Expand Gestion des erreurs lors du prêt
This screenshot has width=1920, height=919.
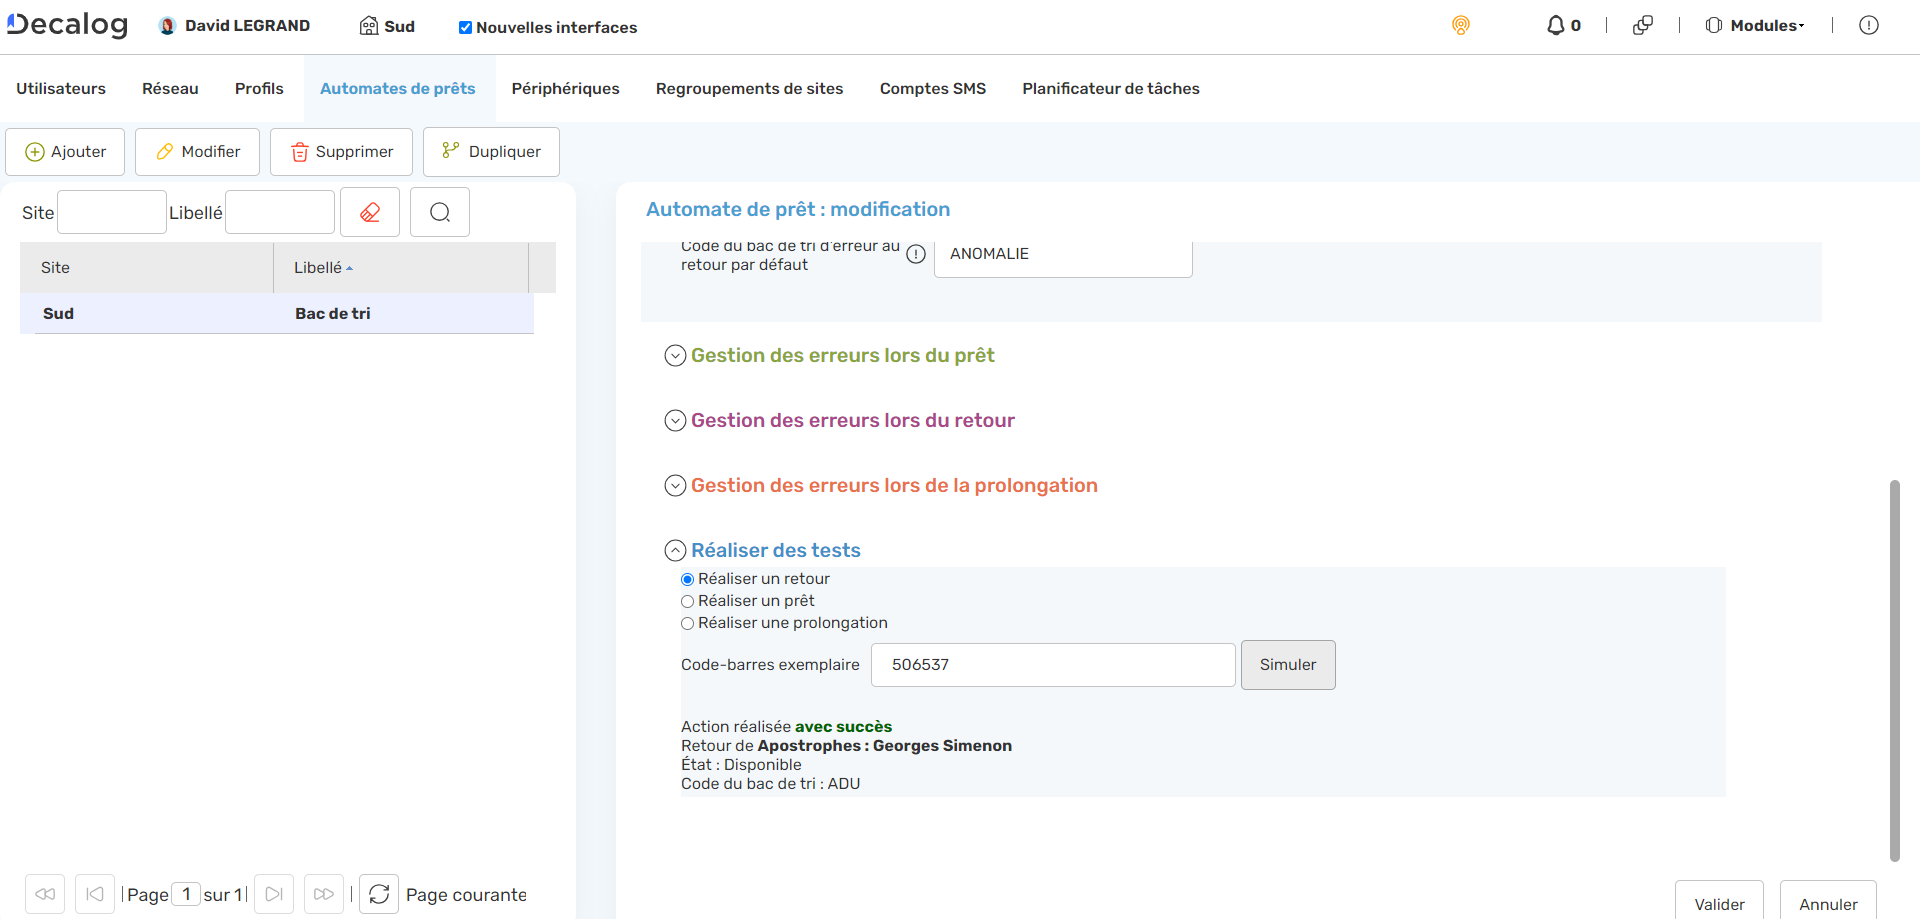coord(676,356)
